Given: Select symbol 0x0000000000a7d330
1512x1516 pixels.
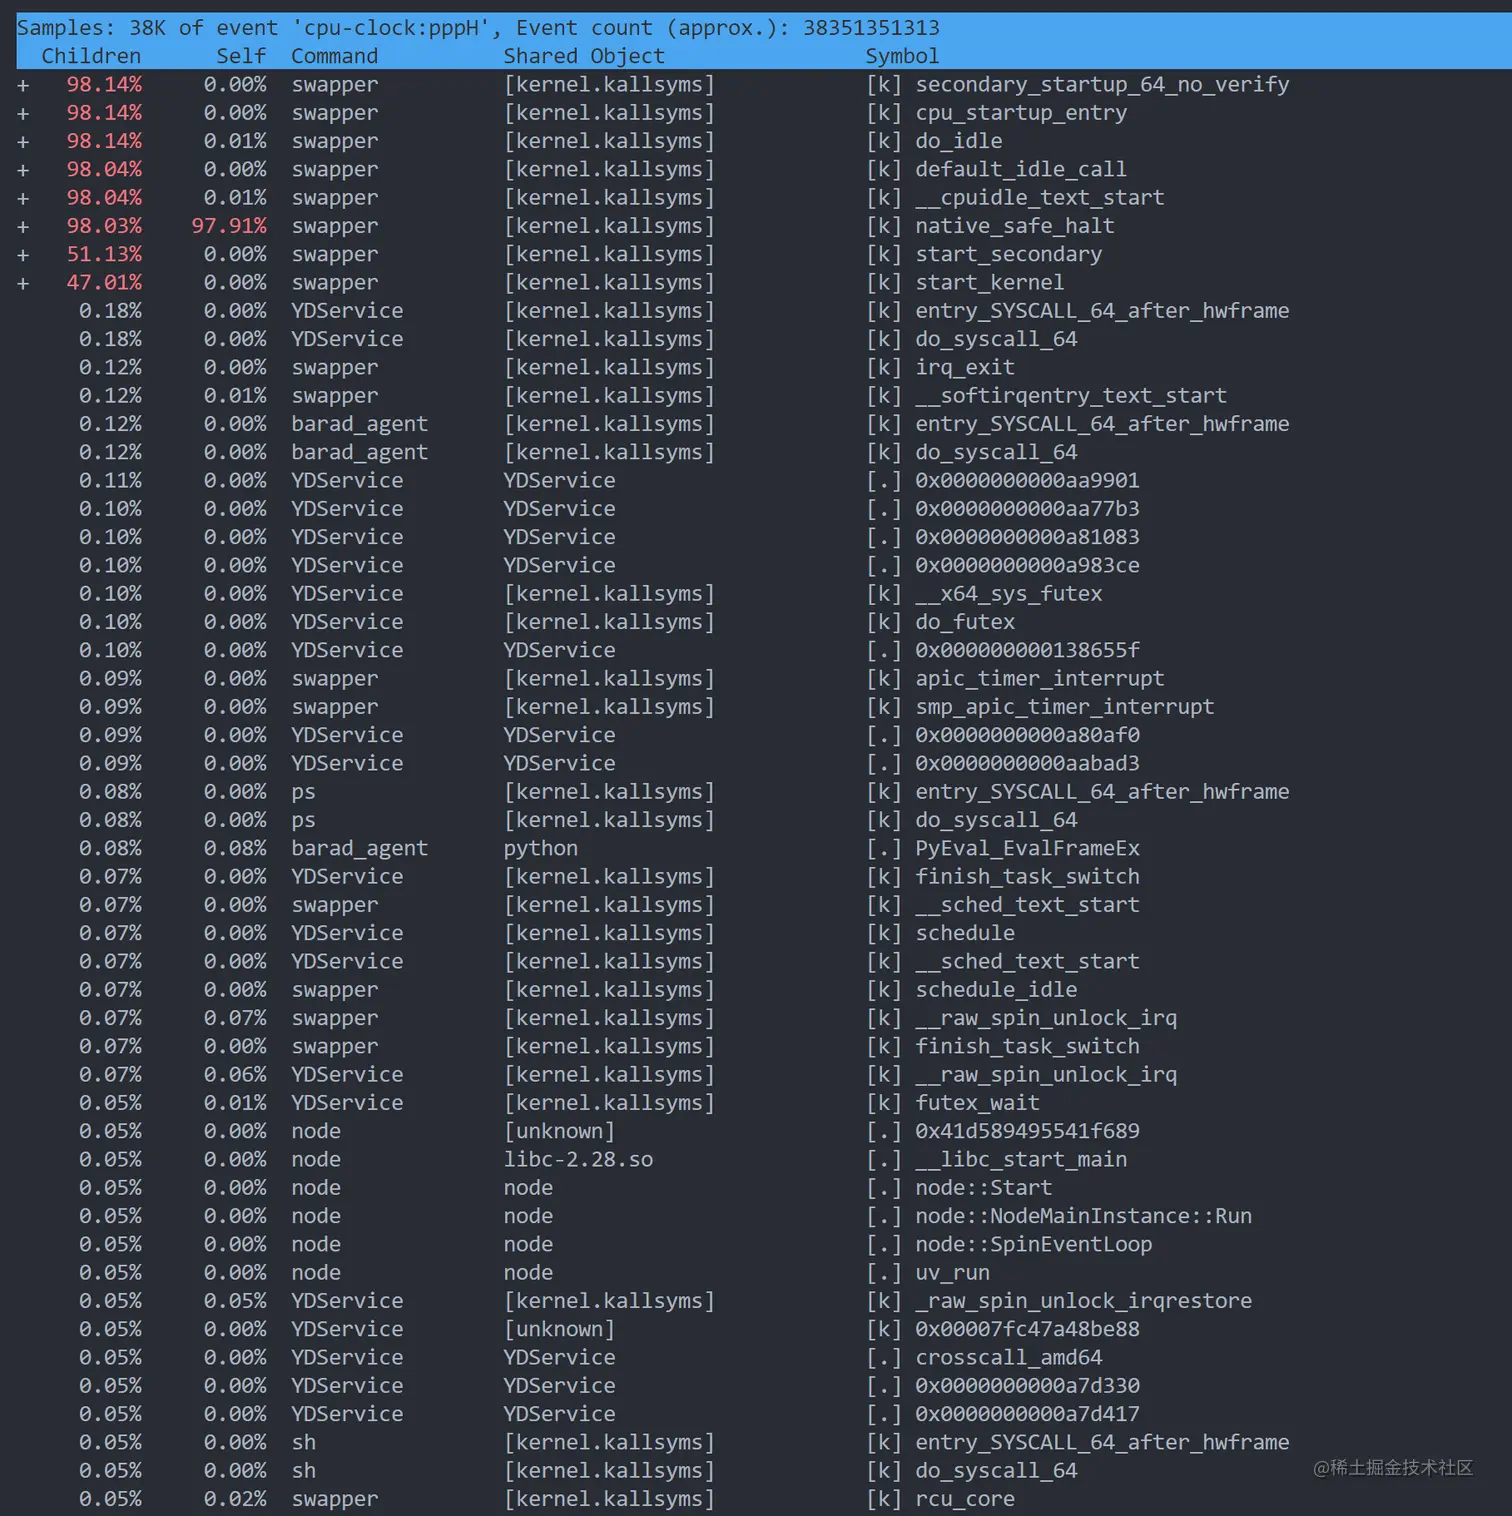Looking at the screenshot, I should [x=1027, y=1386].
